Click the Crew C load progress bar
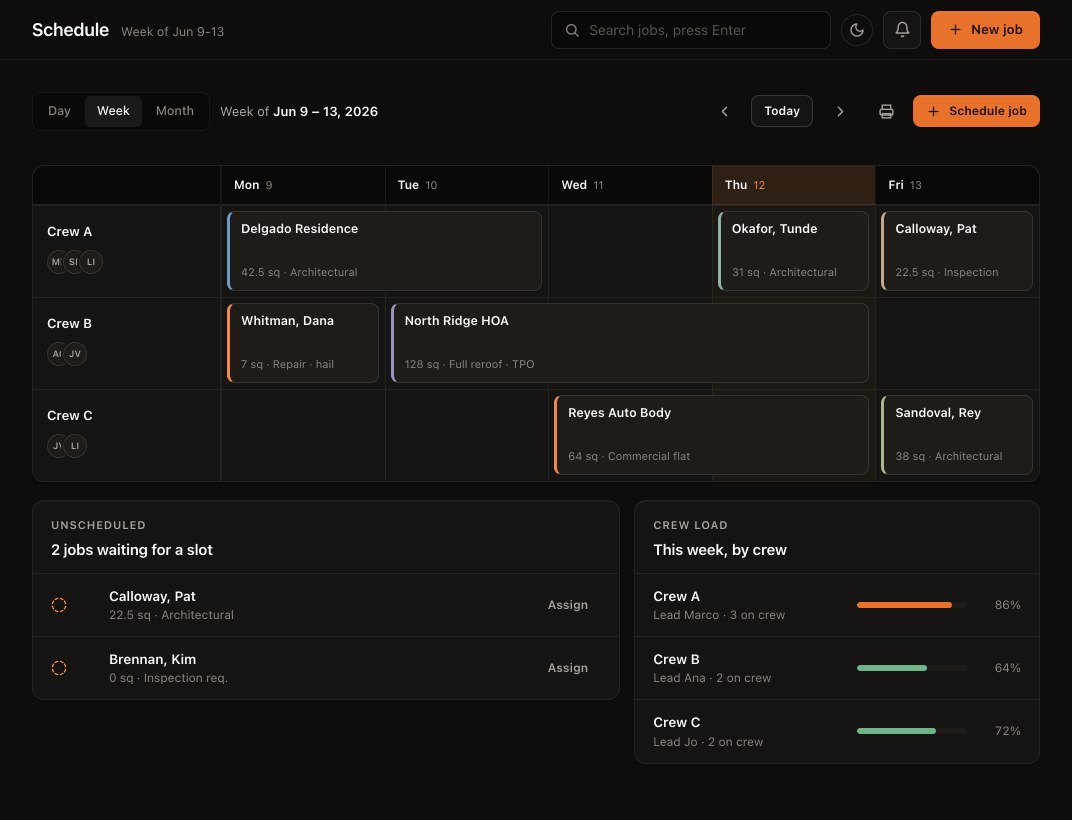The height and width of the screenshot is (820, 1072). pos(911,731)
